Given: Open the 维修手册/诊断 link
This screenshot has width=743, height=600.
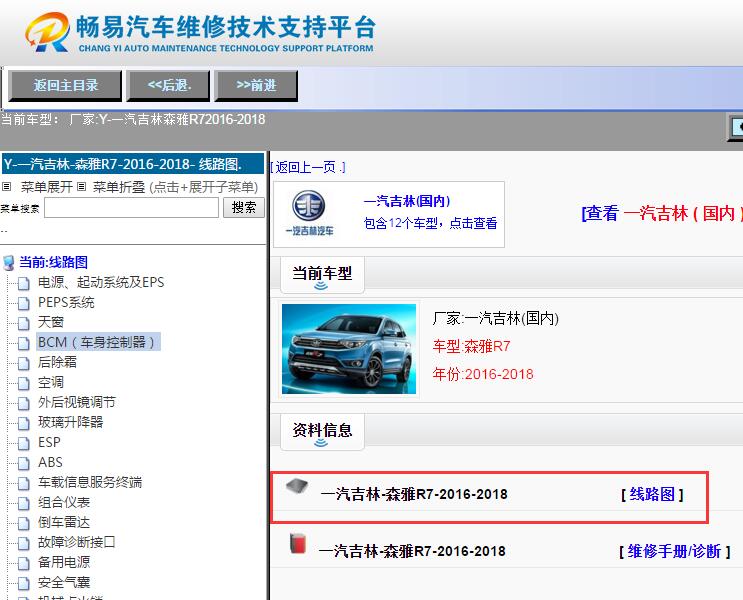Looking at the screenshot, I should click(x=674, y=551).
